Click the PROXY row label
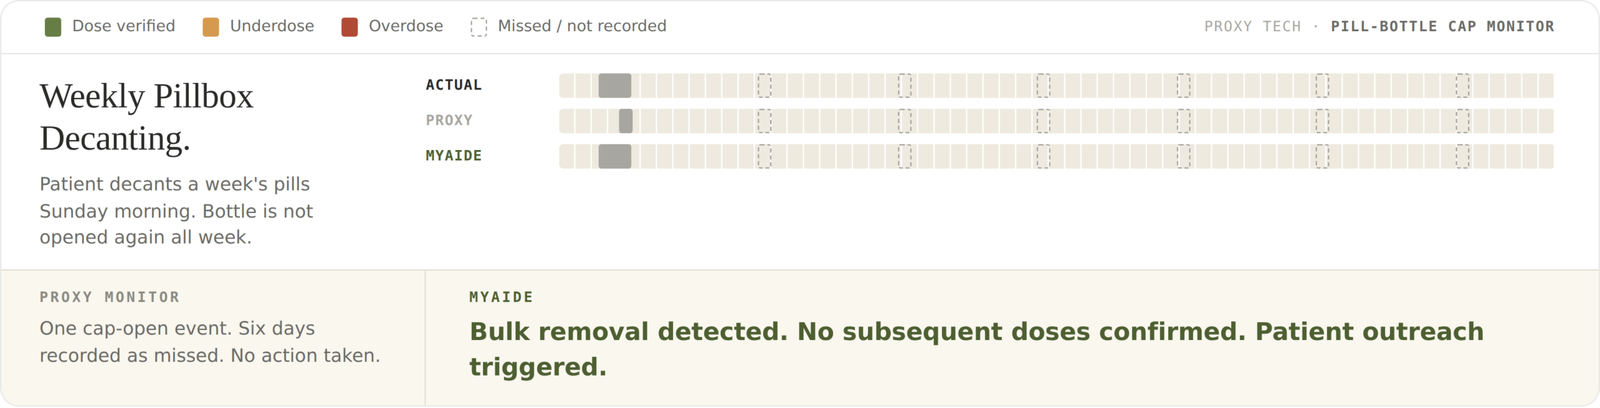The height and width of the screenshot is (408, 1600). pos(449,120)
